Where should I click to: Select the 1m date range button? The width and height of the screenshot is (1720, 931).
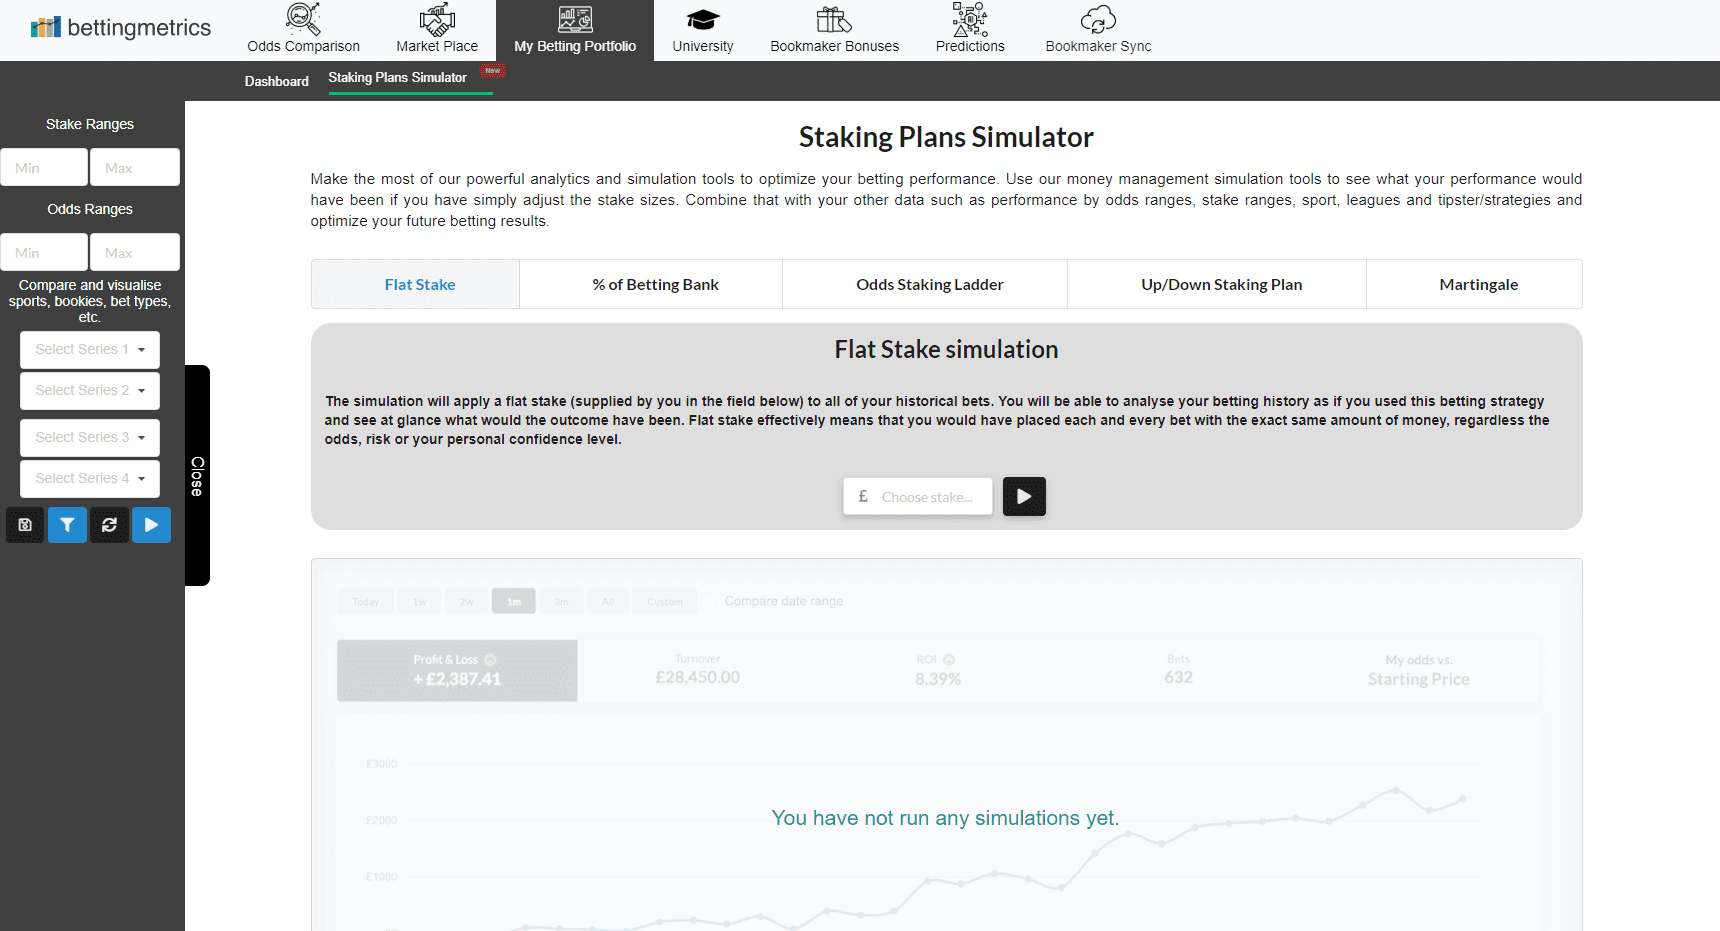[x=514, y=601]
